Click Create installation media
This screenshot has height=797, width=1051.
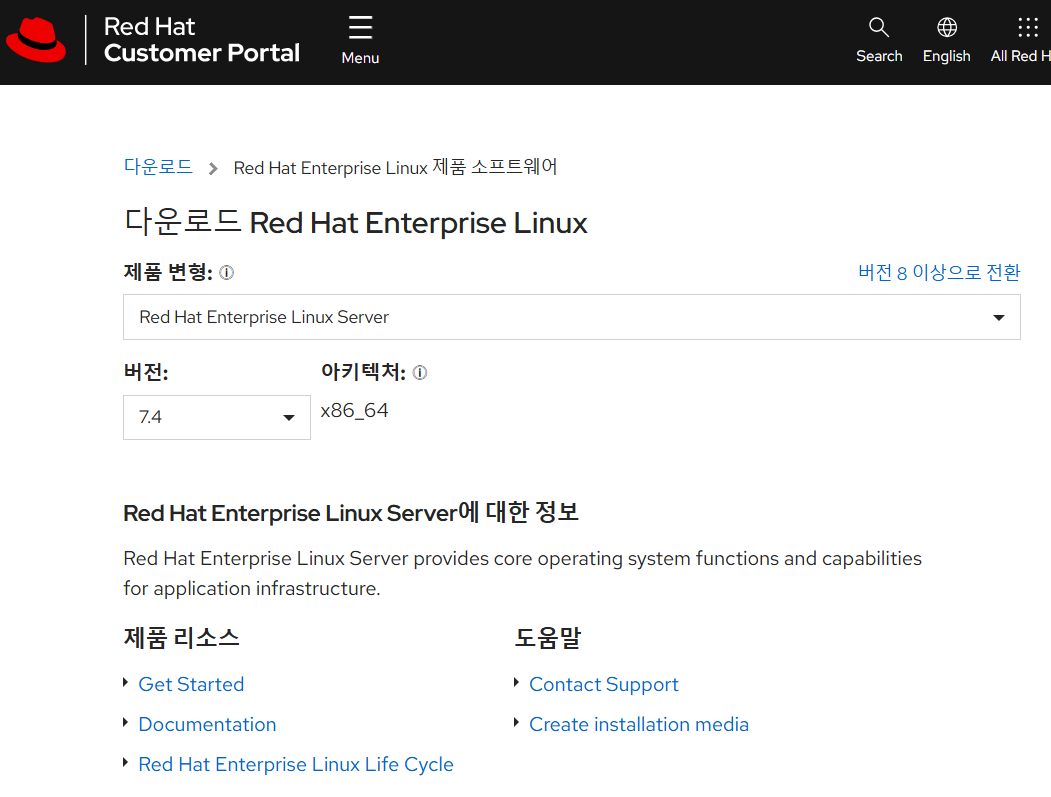638,724
